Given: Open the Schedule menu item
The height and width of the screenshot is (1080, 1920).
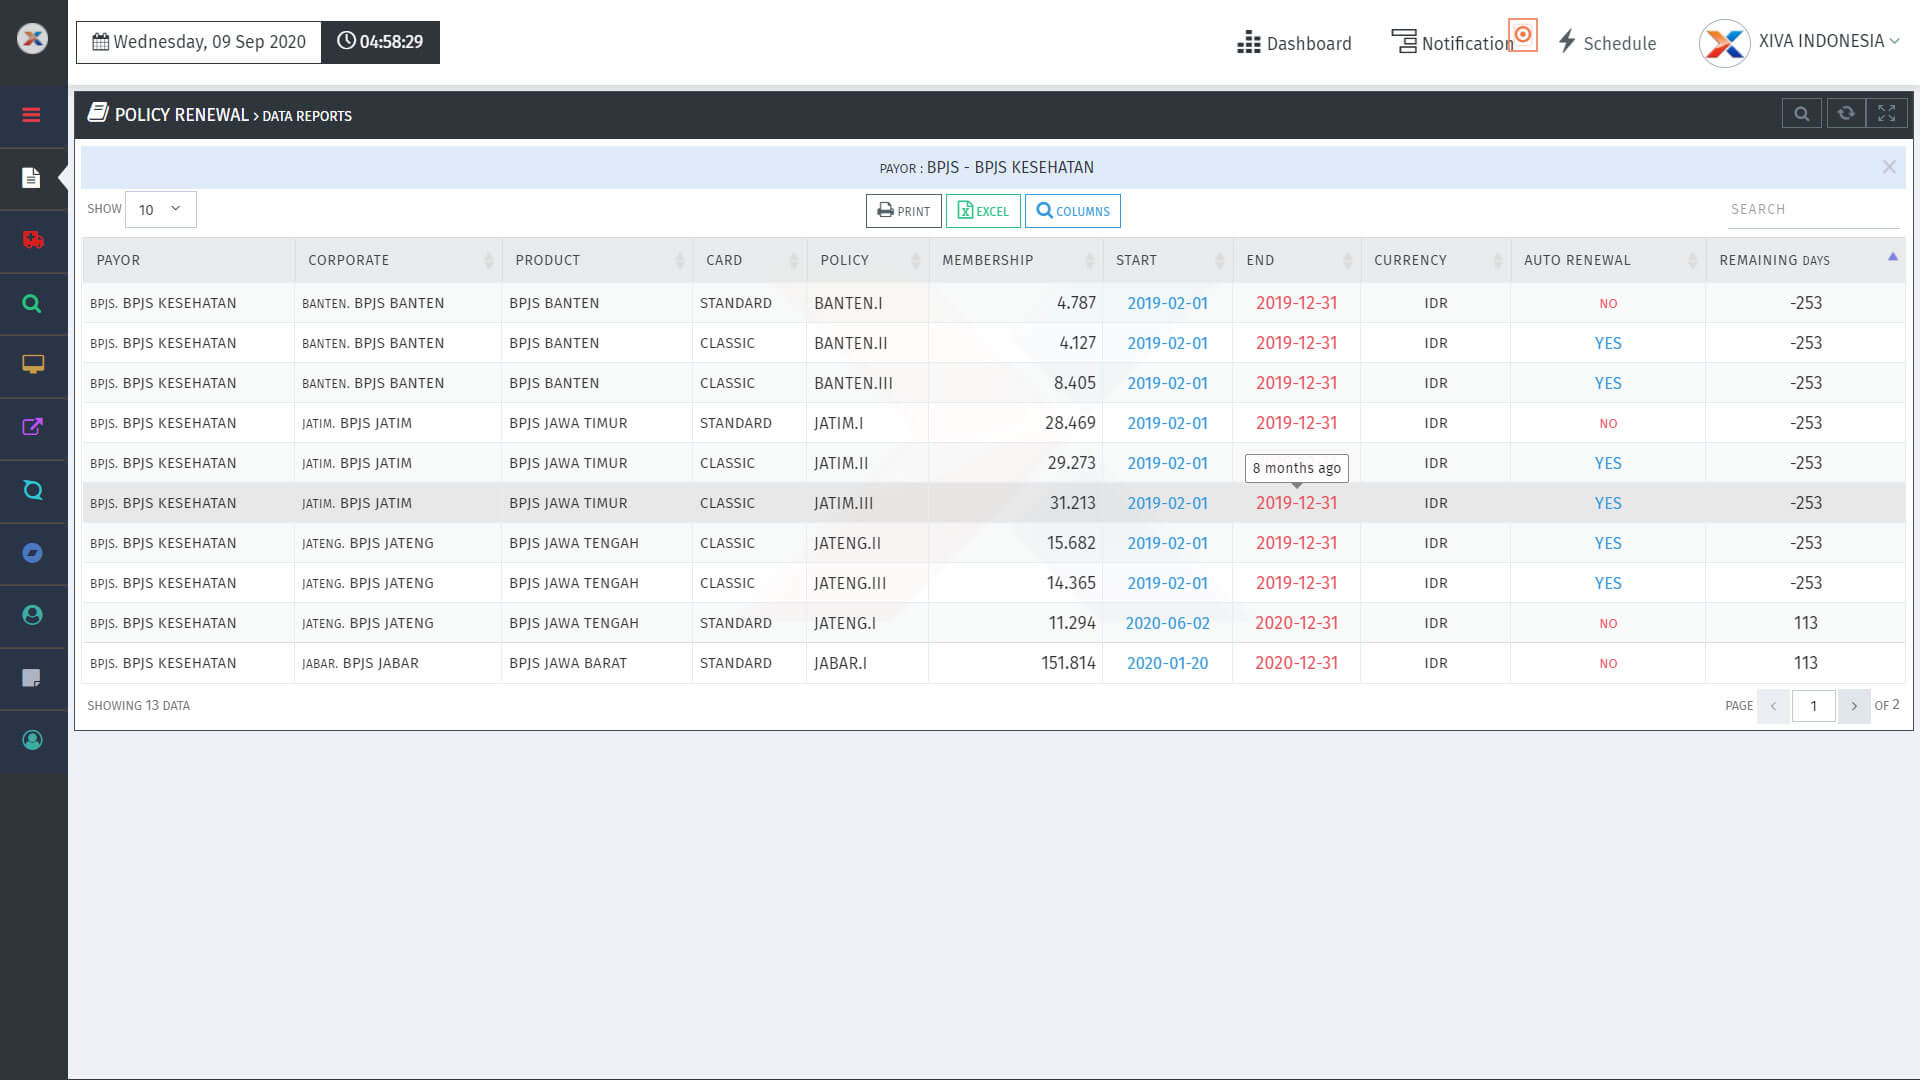Looking at the screenshot, I should tap(1607, 43).
